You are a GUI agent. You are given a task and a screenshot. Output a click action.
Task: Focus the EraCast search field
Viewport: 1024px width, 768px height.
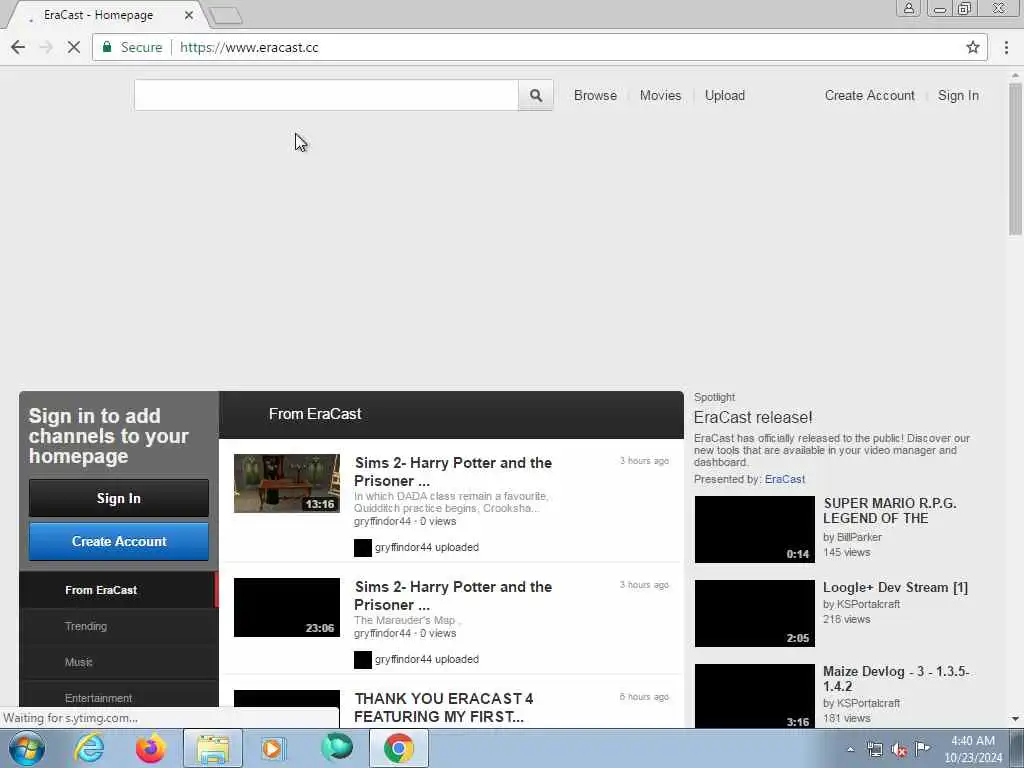(x=326, y=95)
